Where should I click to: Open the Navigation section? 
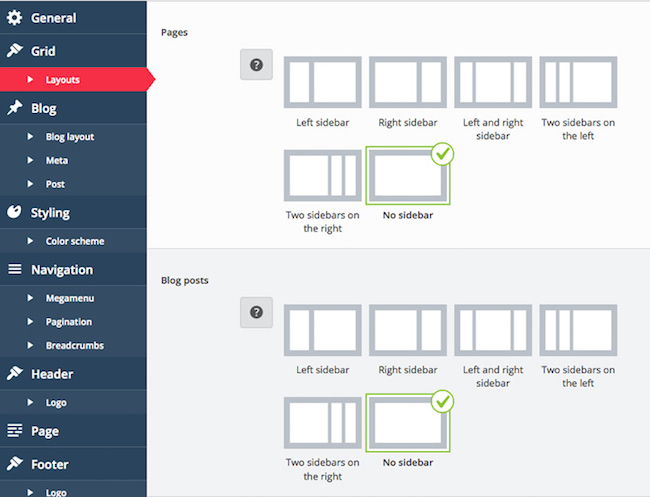73,269
